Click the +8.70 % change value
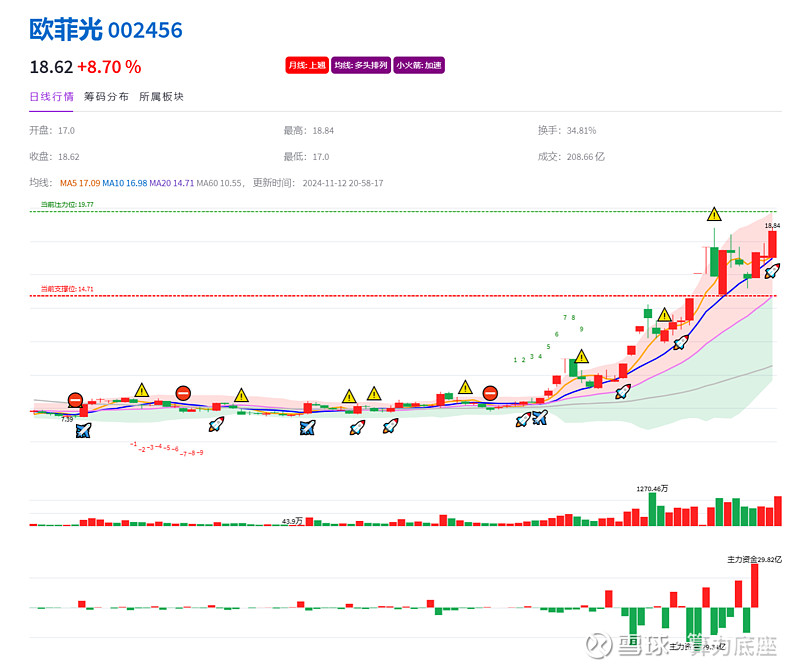Image resolution: width=800 pixels, height=670 pixels. pyautogui.click(x=109, y=67)
